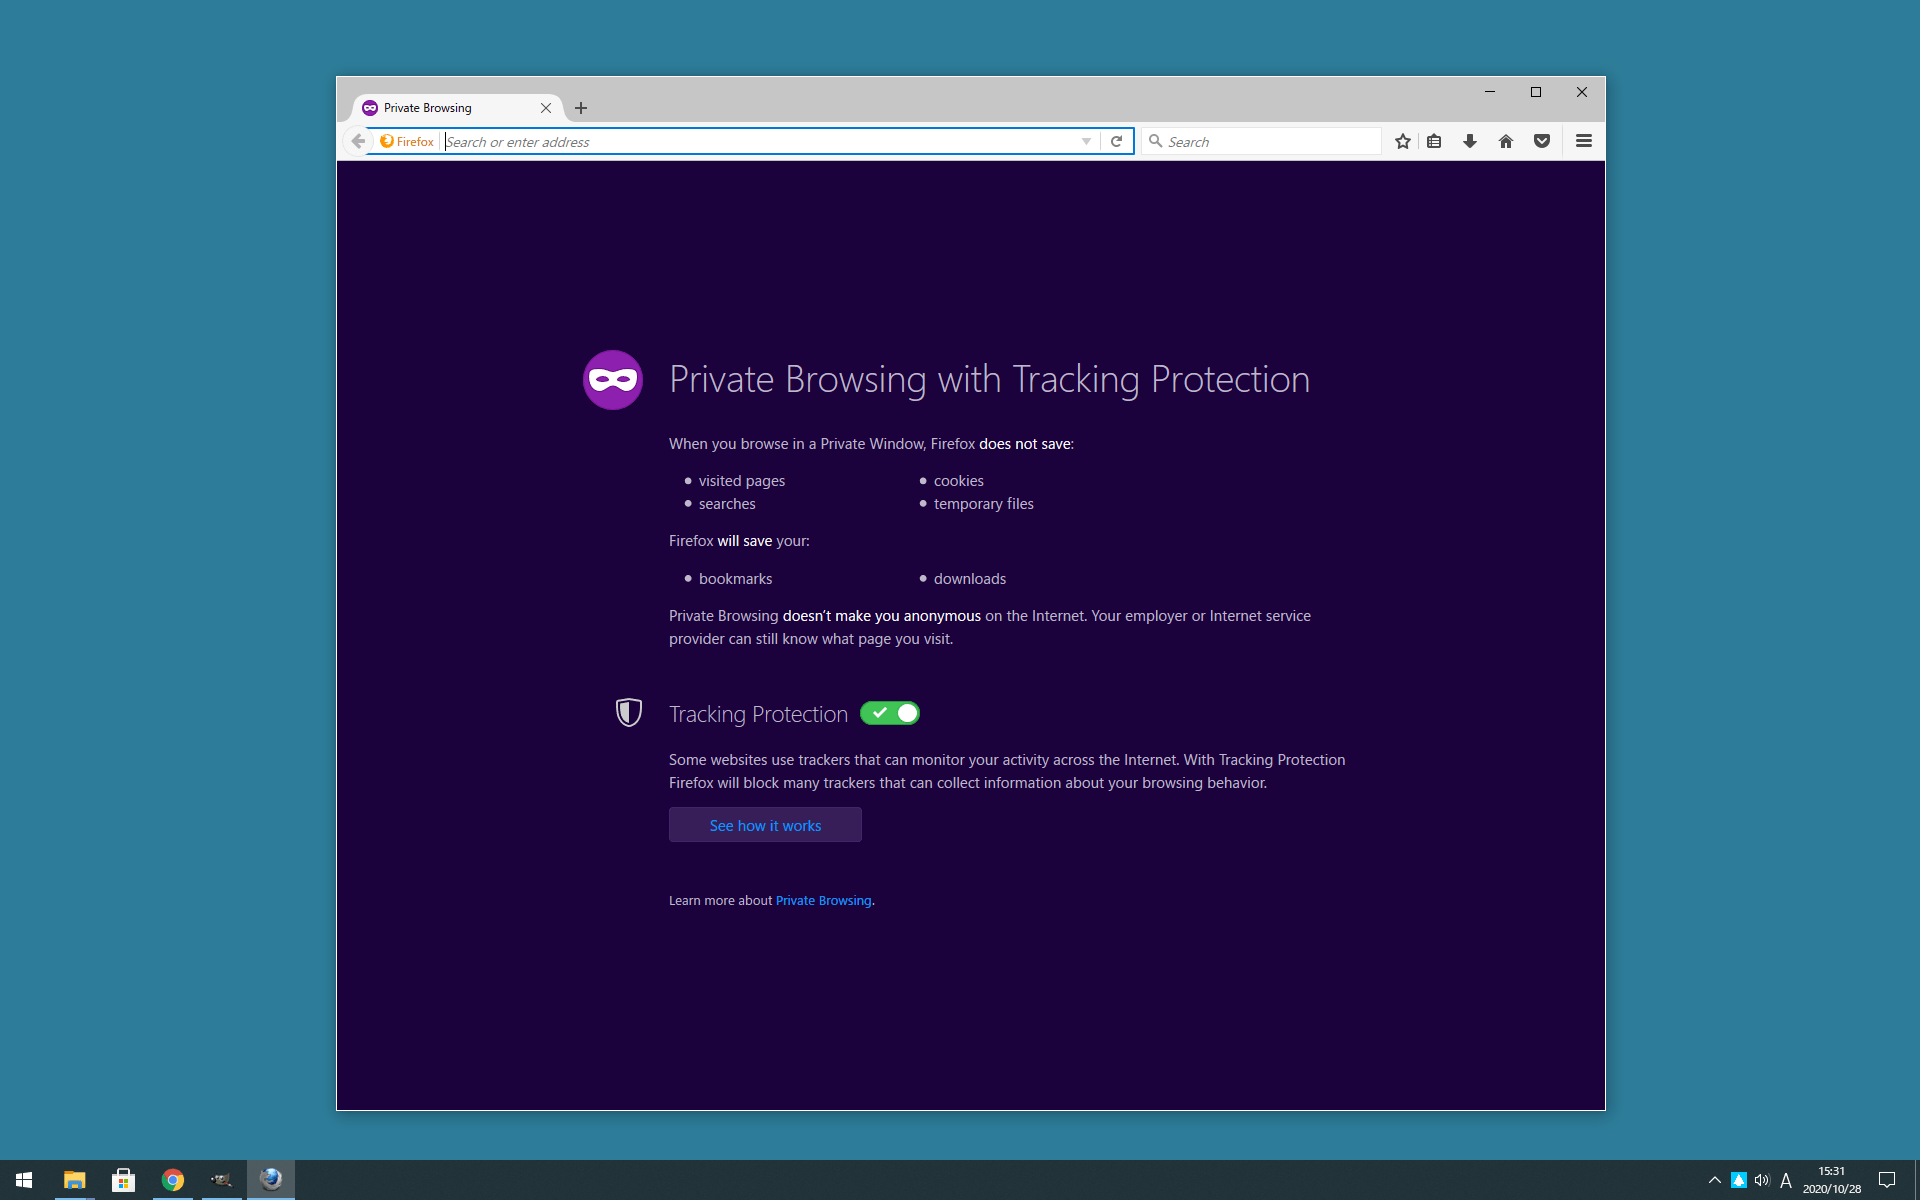Click the Tracking Protection section title
Screen dimensions: 1920x1200
pos(758,714)
